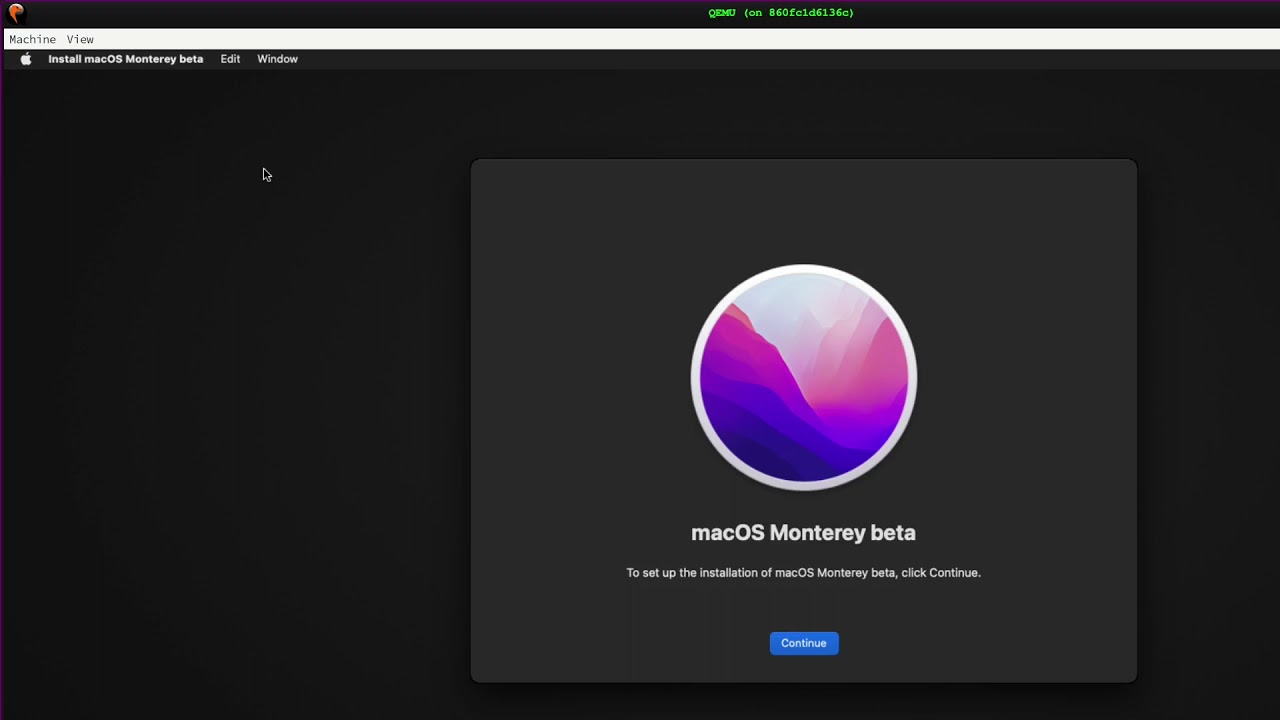
Task: Open the Install macOS Monterey beta menu
Action: (x=126, y=59)
